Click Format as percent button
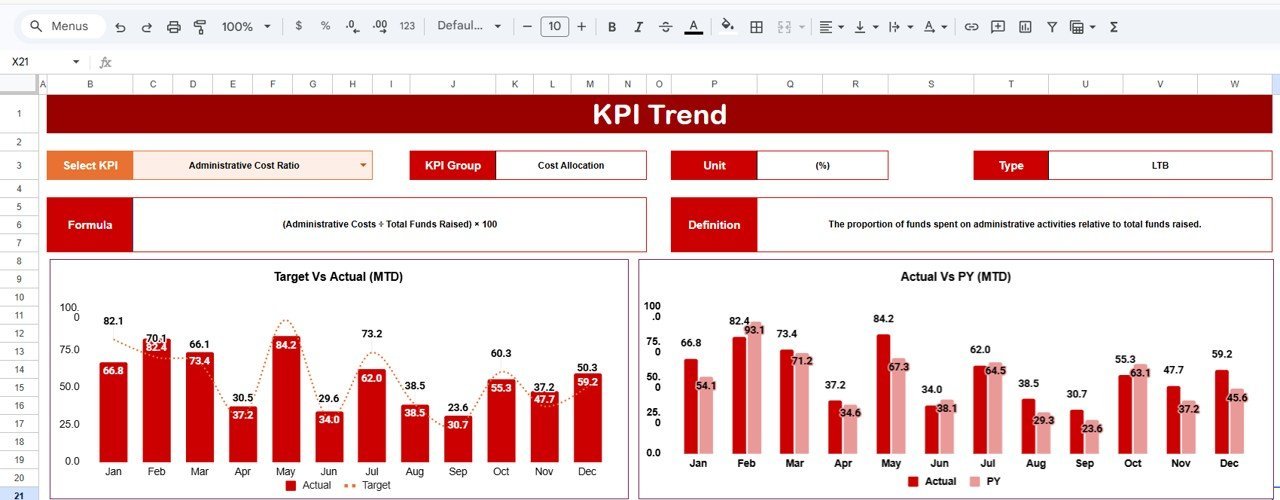The width and height of the screenshot is (1280, 500). point(325,27)
